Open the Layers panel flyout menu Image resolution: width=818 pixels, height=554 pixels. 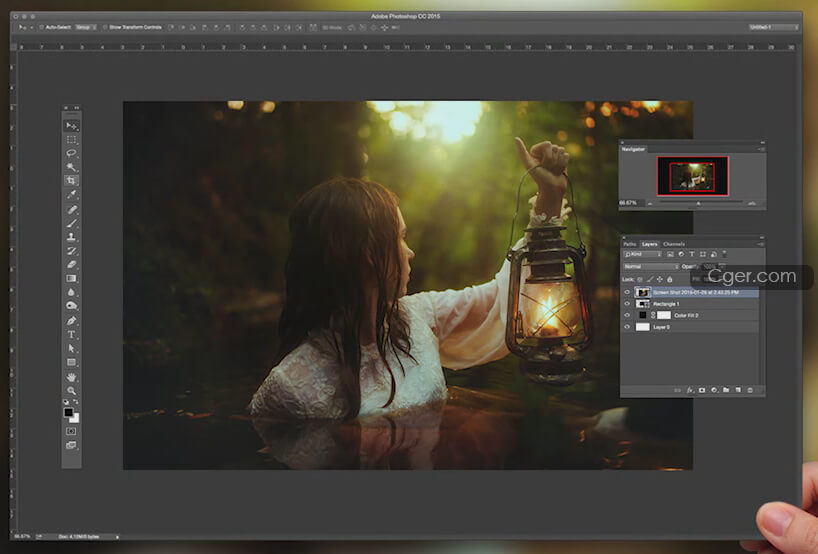(761, 244)
